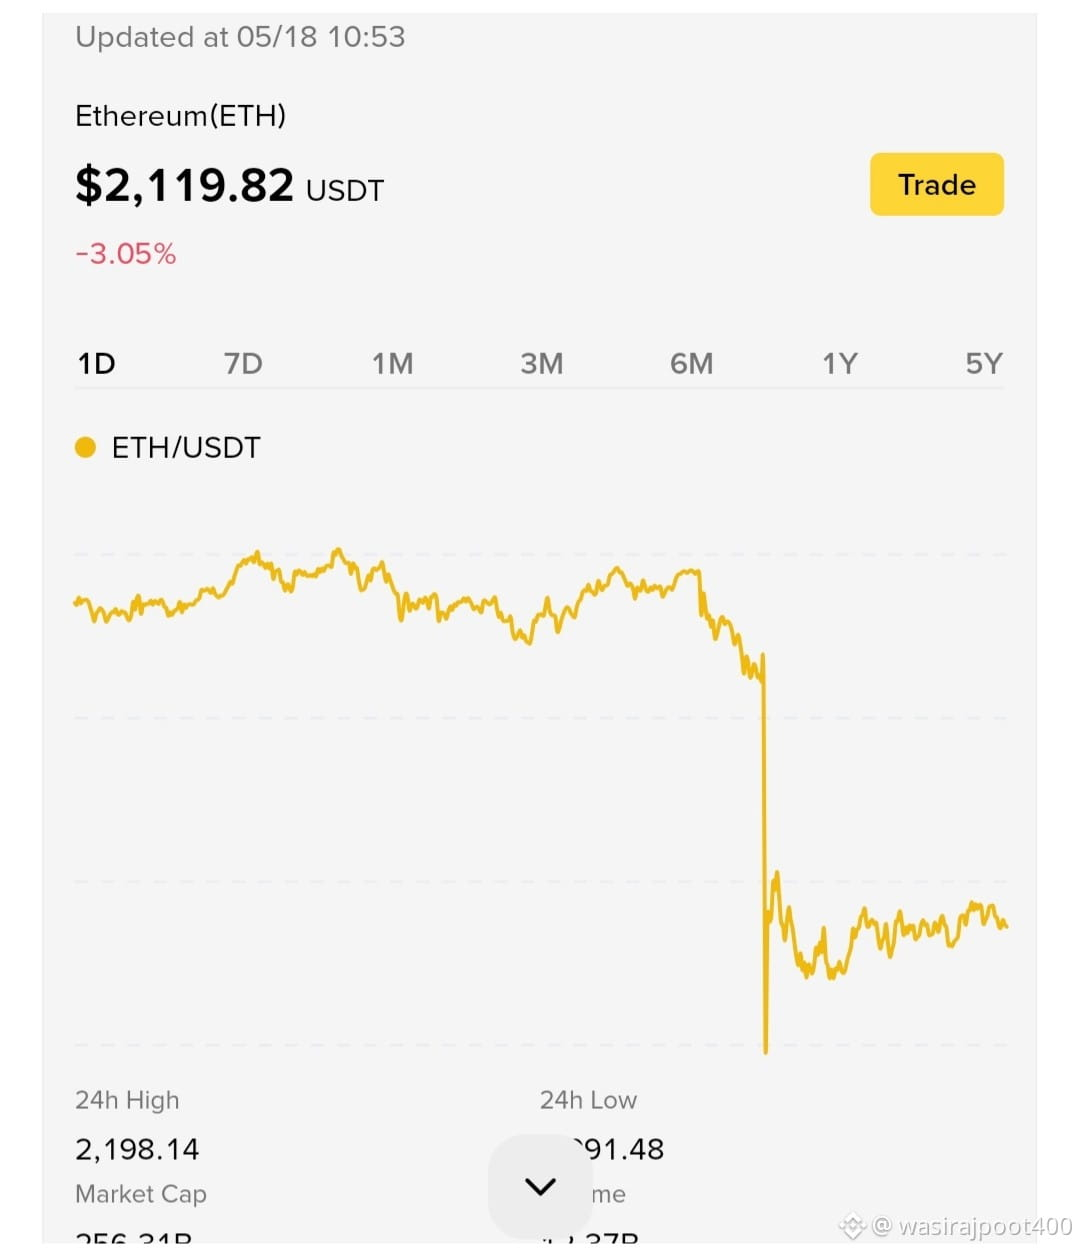The height and width of the screenshot is (1251, 1080).
Task: Tap the 24h Low label
Action: [588, 1100]
